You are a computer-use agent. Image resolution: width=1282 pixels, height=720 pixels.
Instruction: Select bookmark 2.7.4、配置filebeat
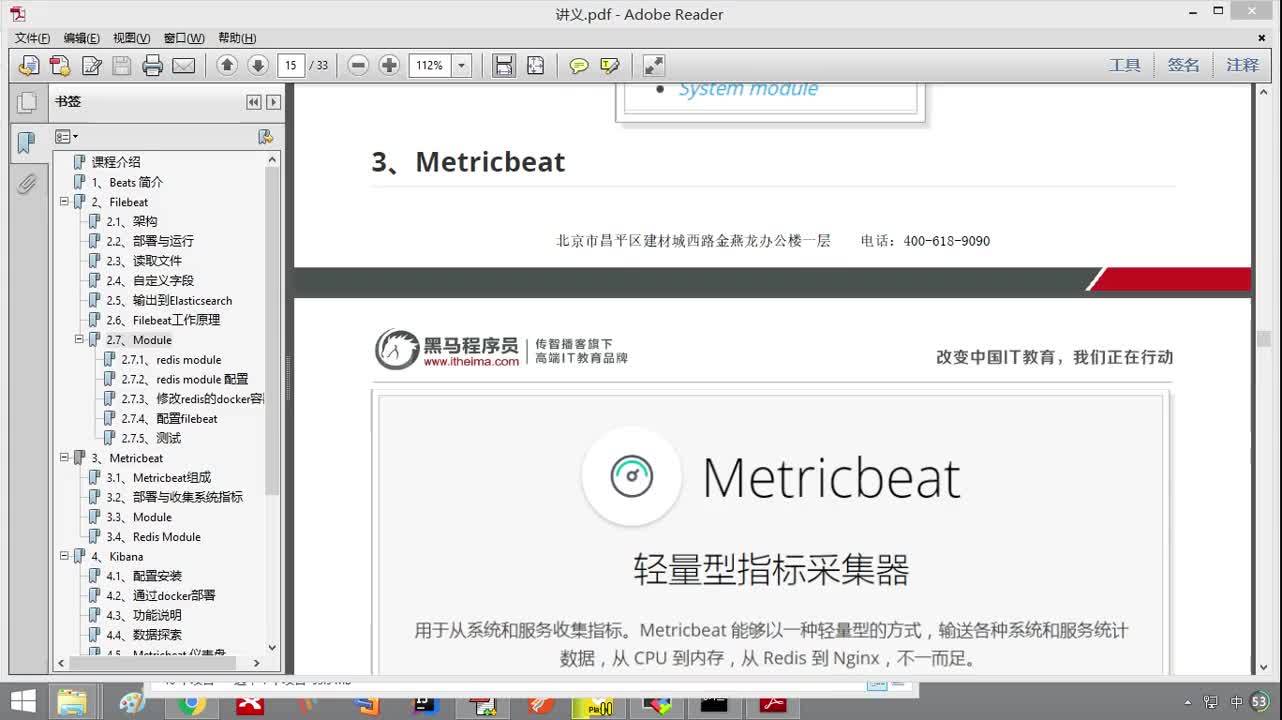click(x=169, y=418)
